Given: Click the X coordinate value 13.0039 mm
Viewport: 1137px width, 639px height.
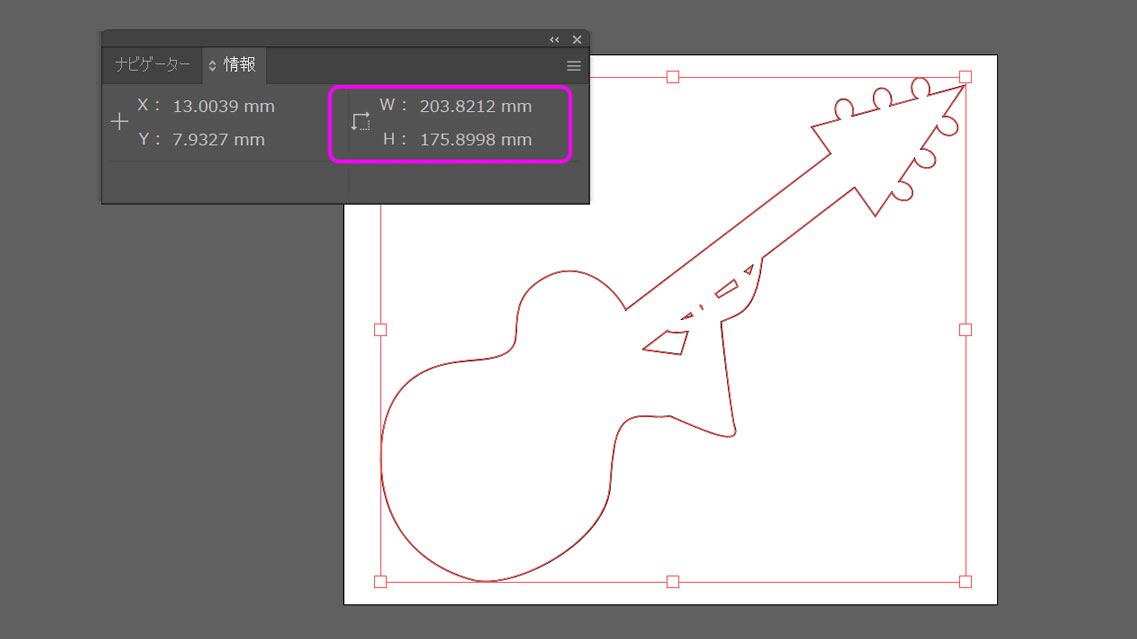Looking at the screenshot, I should [223, 106].
